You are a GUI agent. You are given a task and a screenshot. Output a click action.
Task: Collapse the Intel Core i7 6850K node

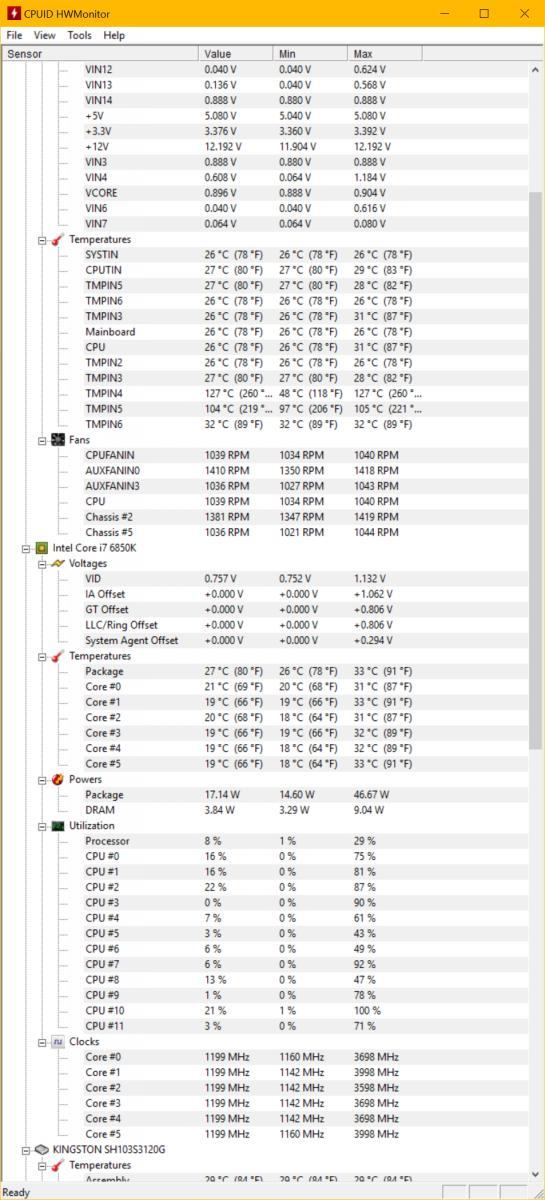tap(26, 548)
